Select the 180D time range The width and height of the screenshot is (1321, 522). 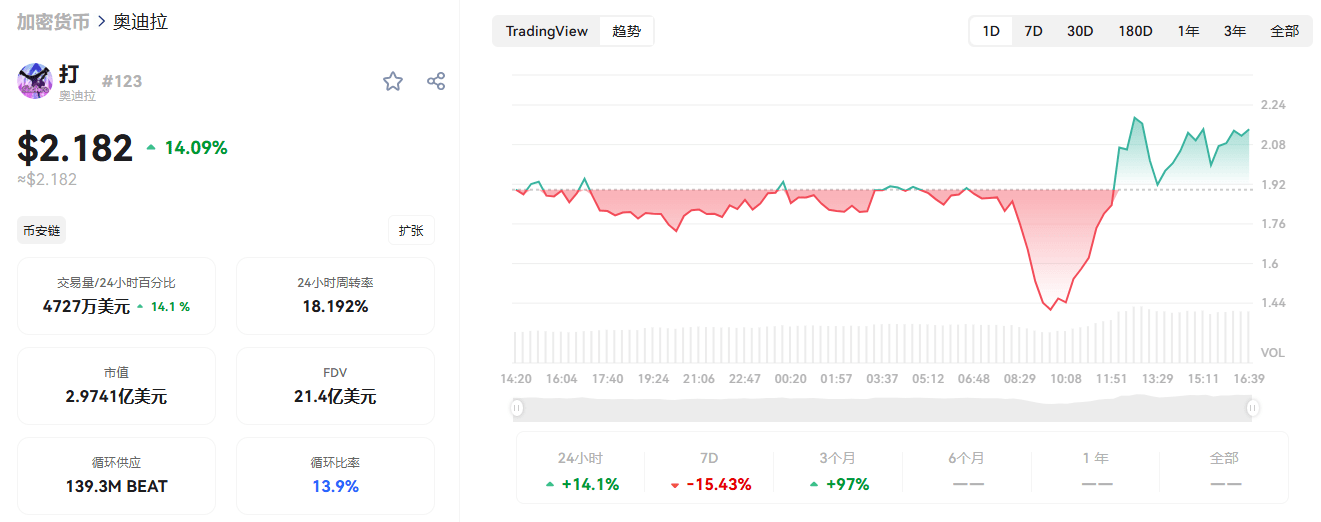point(1135,31)
